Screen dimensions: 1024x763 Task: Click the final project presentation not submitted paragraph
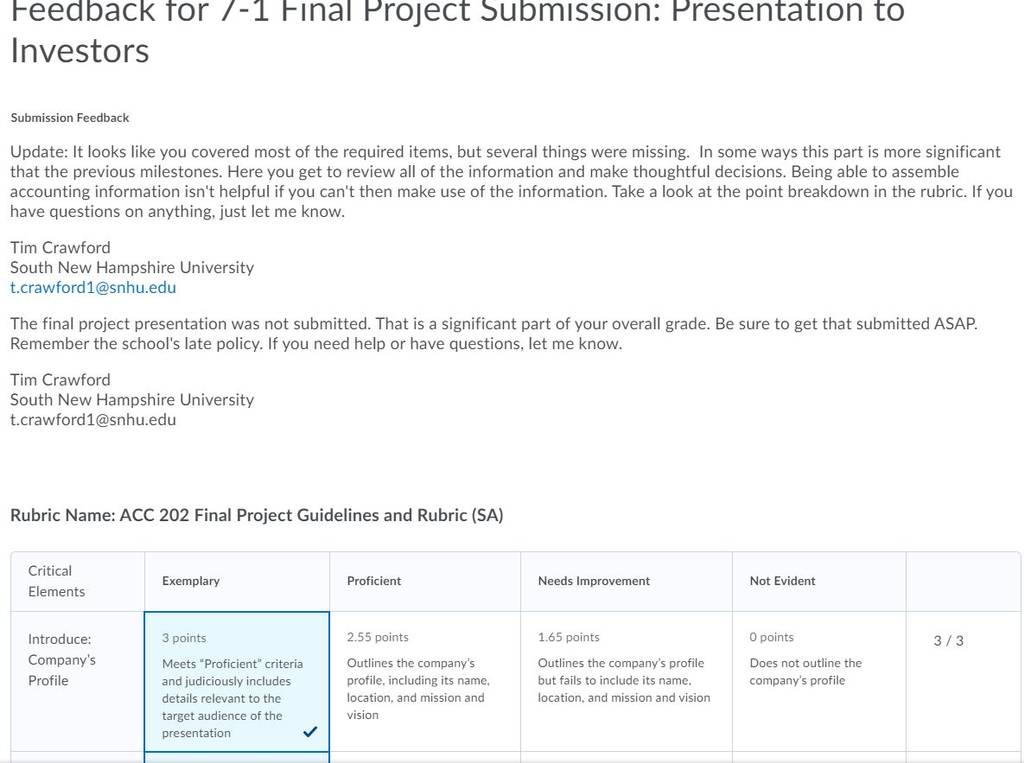point(494,333)
